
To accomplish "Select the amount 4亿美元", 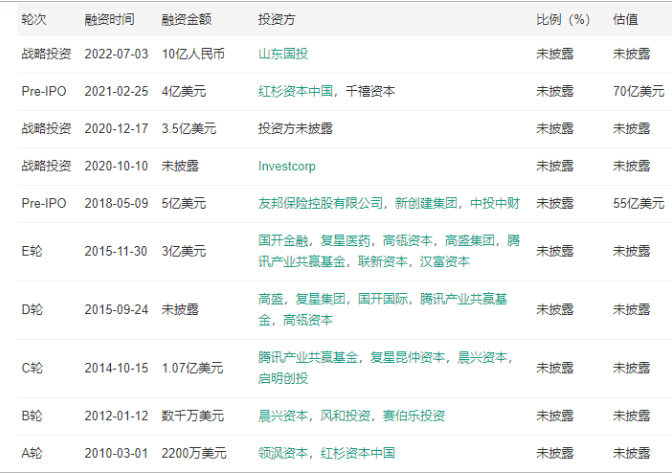I will 183,91.
